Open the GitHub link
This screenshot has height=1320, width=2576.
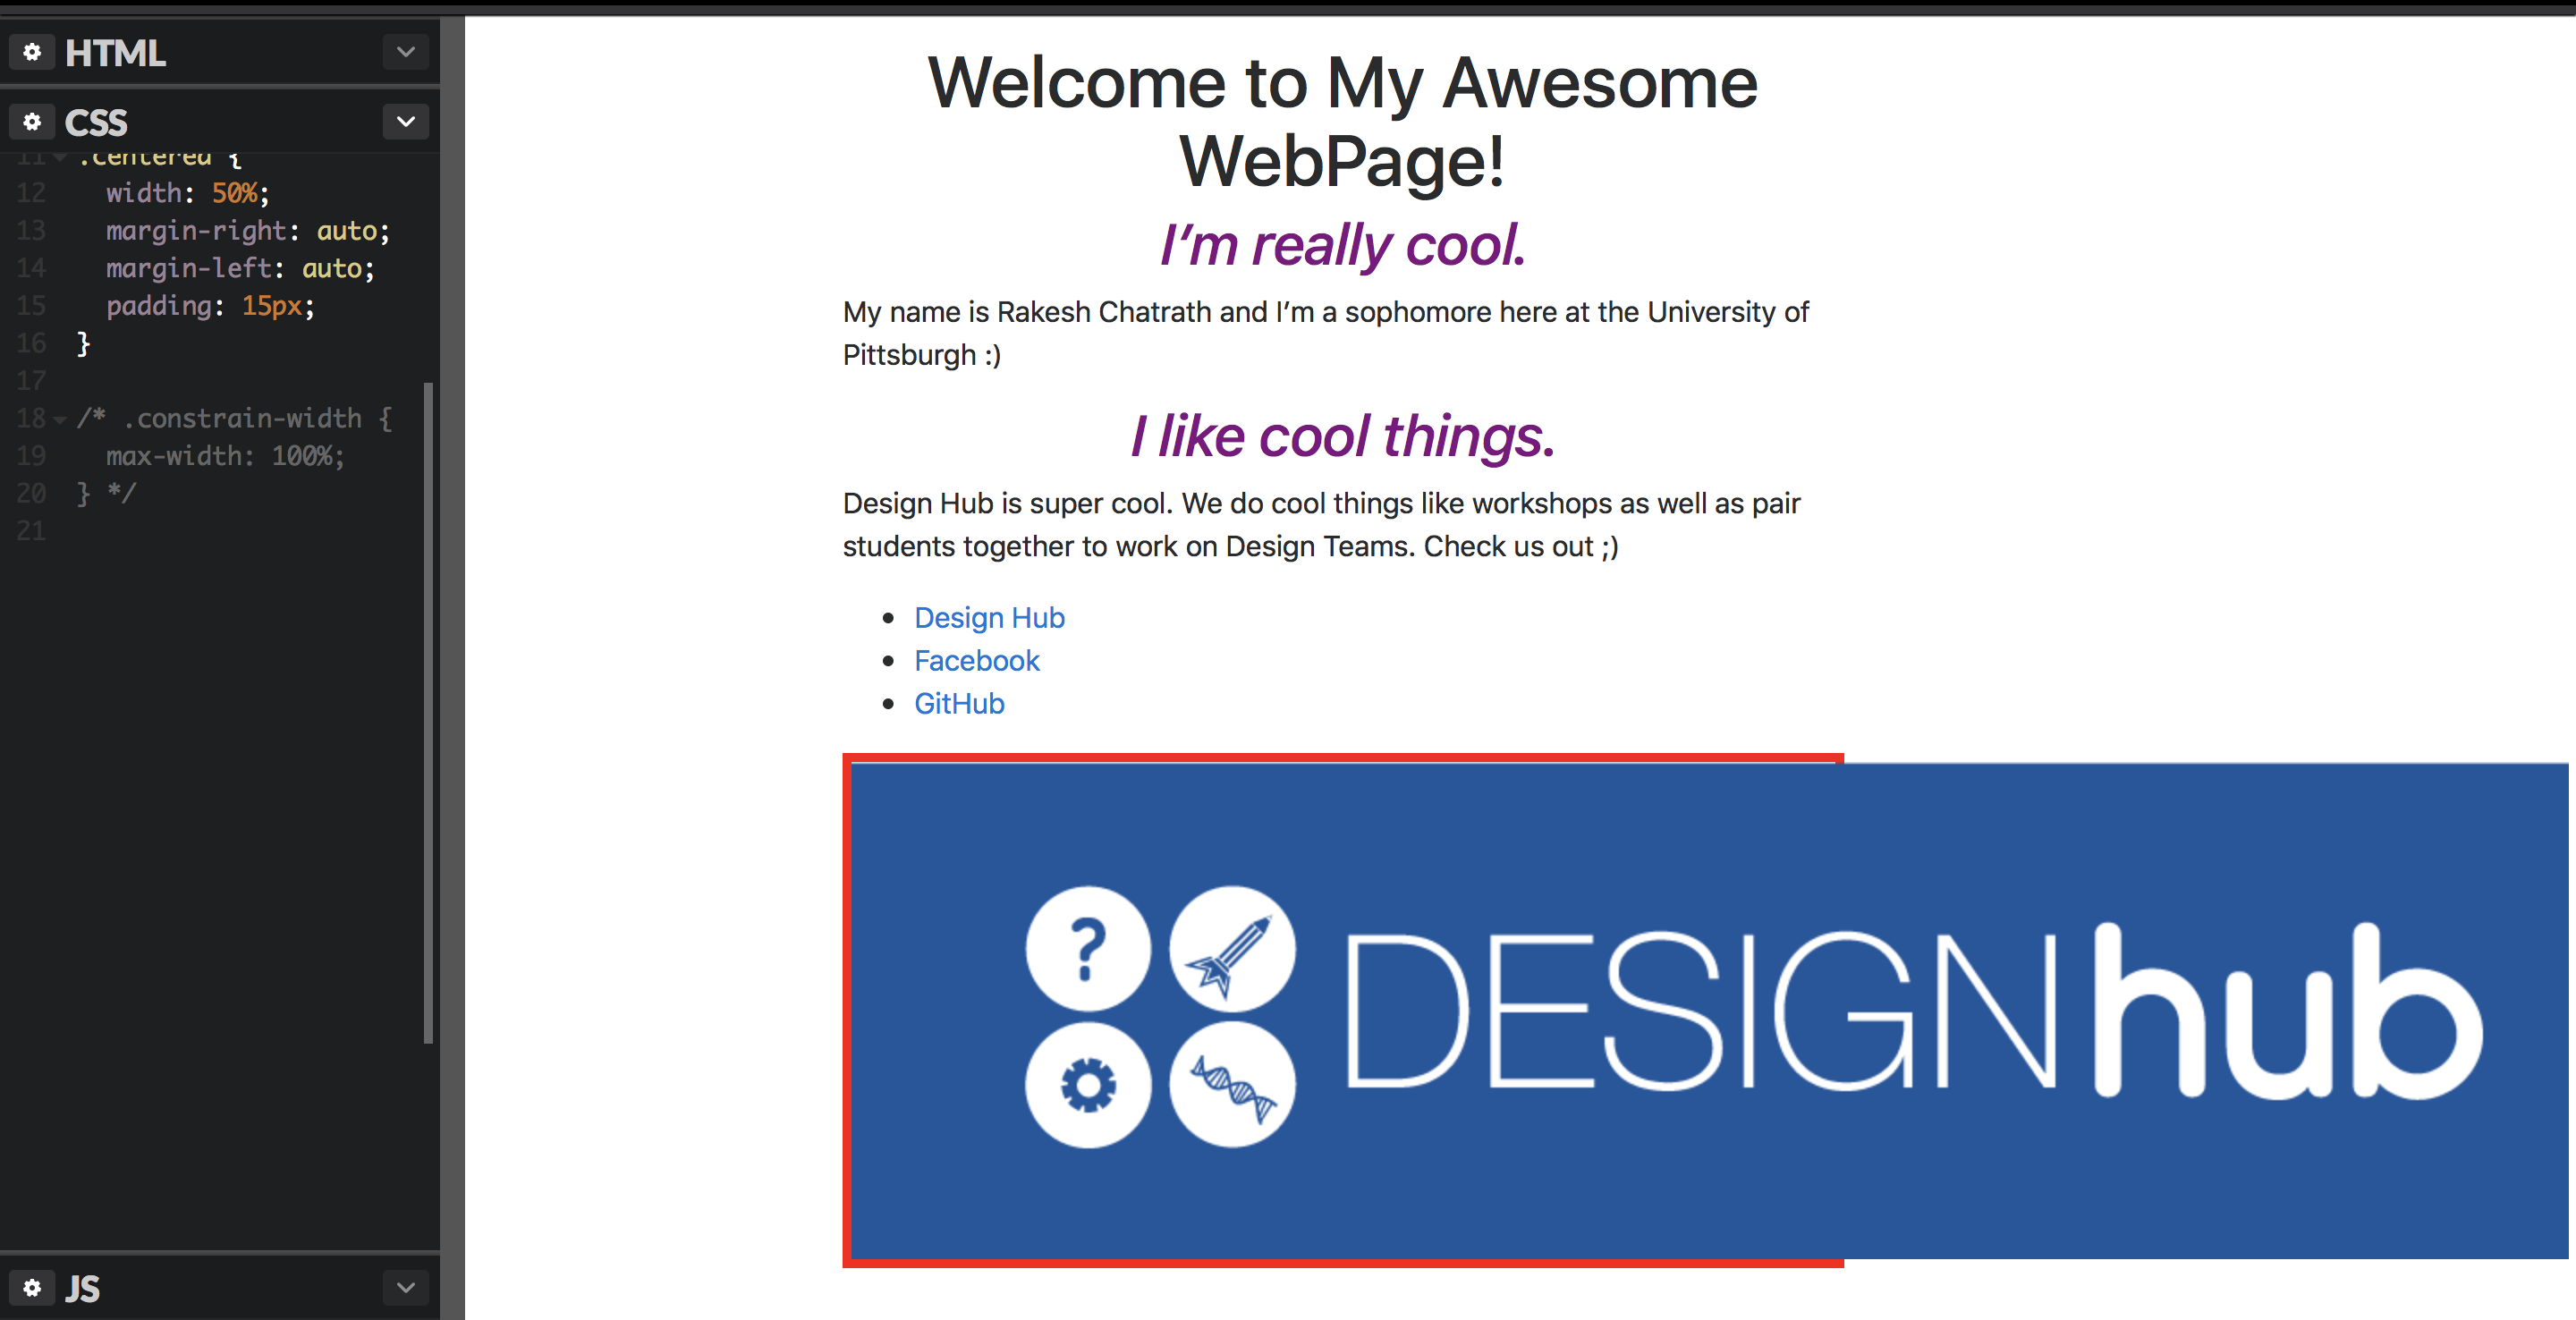(x=959, y=704)
